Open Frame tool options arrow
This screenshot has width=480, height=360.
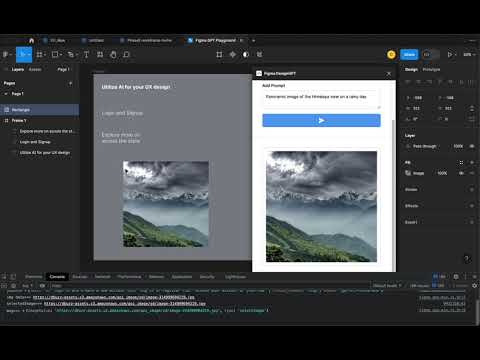pyautogui.click(x=45, y=54)
